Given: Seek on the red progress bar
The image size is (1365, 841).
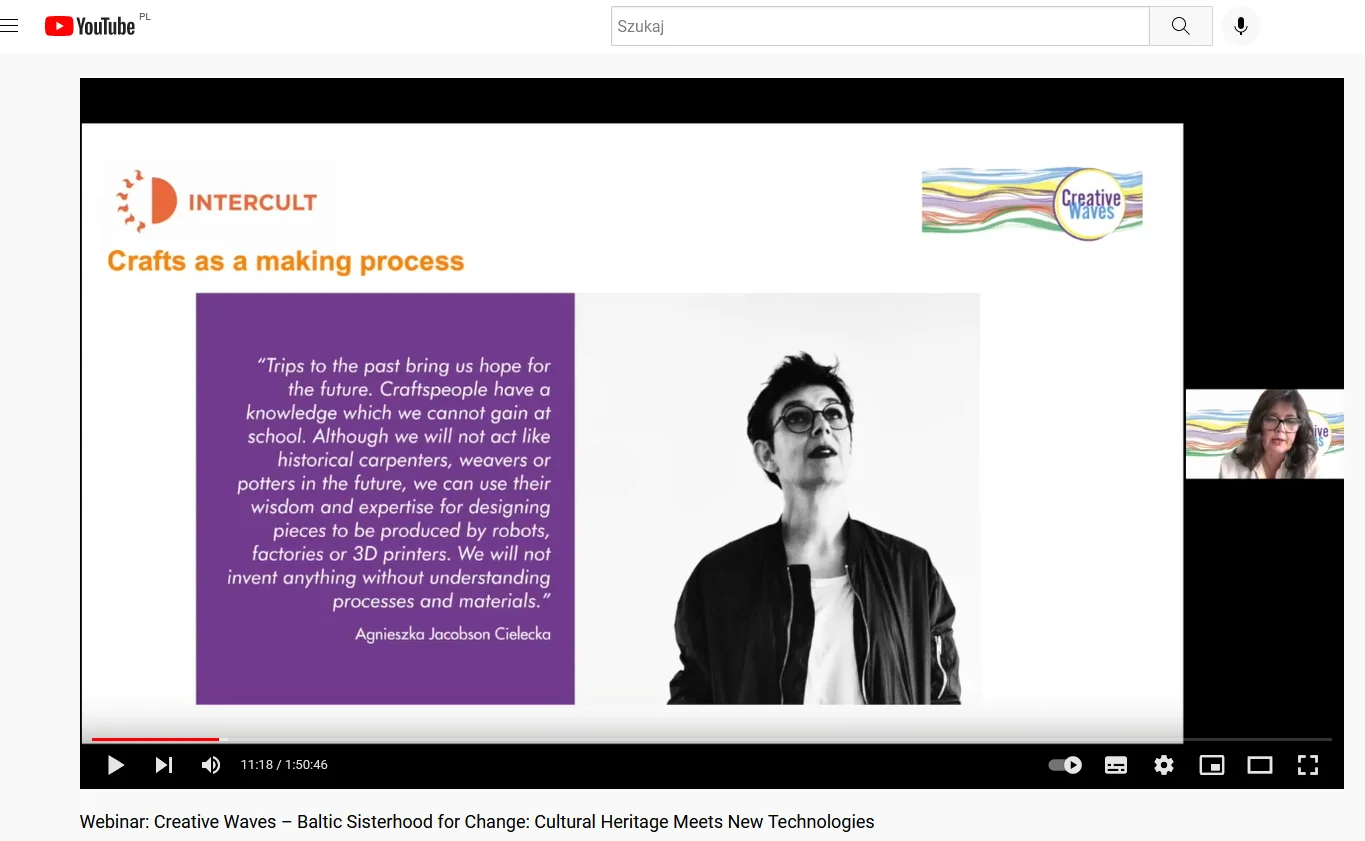Looking at the screenshot, I should pyautogui.click(x=155, y=739).
